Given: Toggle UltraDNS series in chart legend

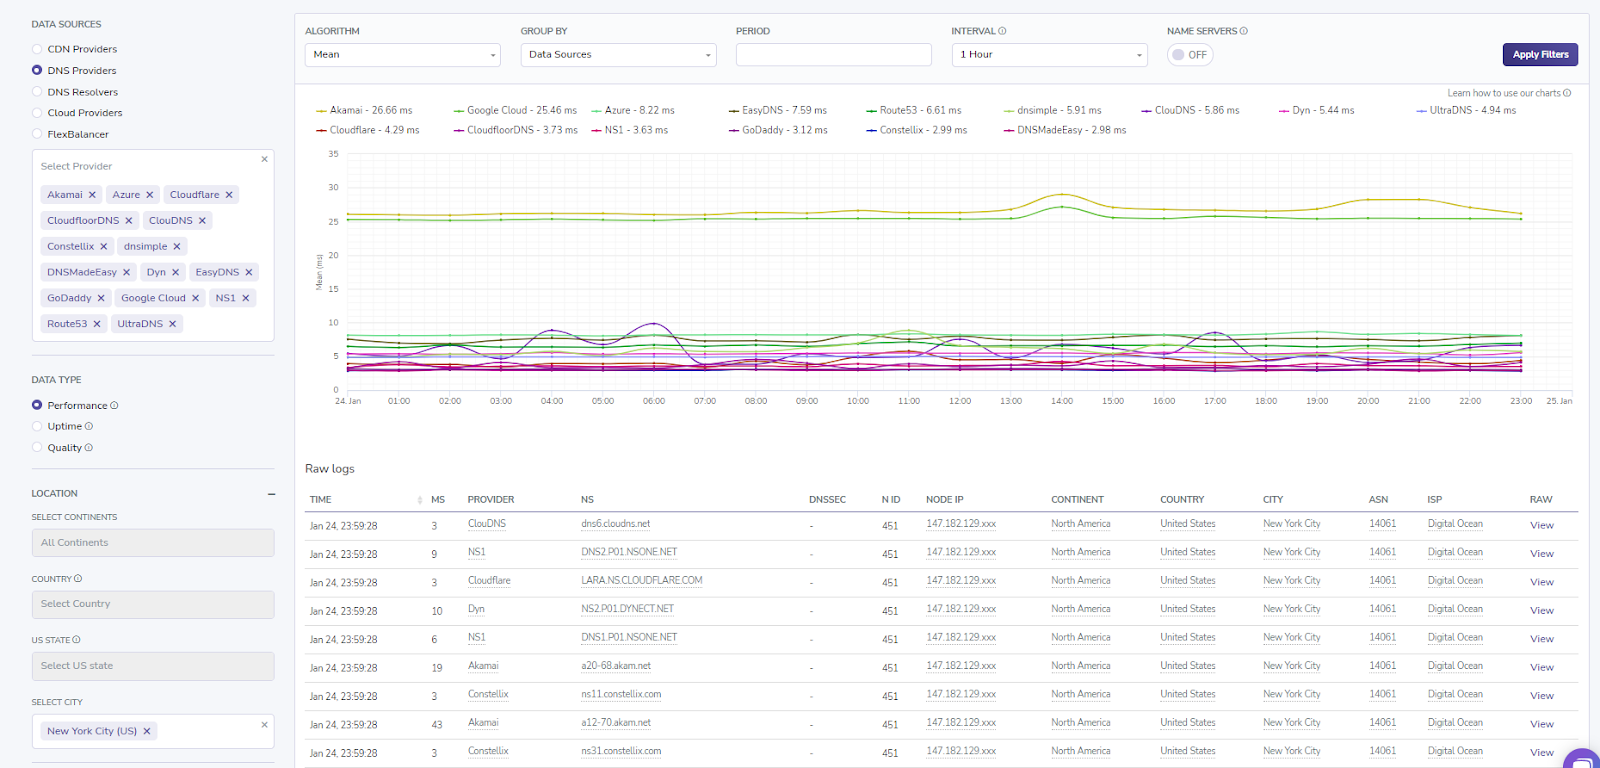Looking at the screenshot, I should [x=1466, y=110].
